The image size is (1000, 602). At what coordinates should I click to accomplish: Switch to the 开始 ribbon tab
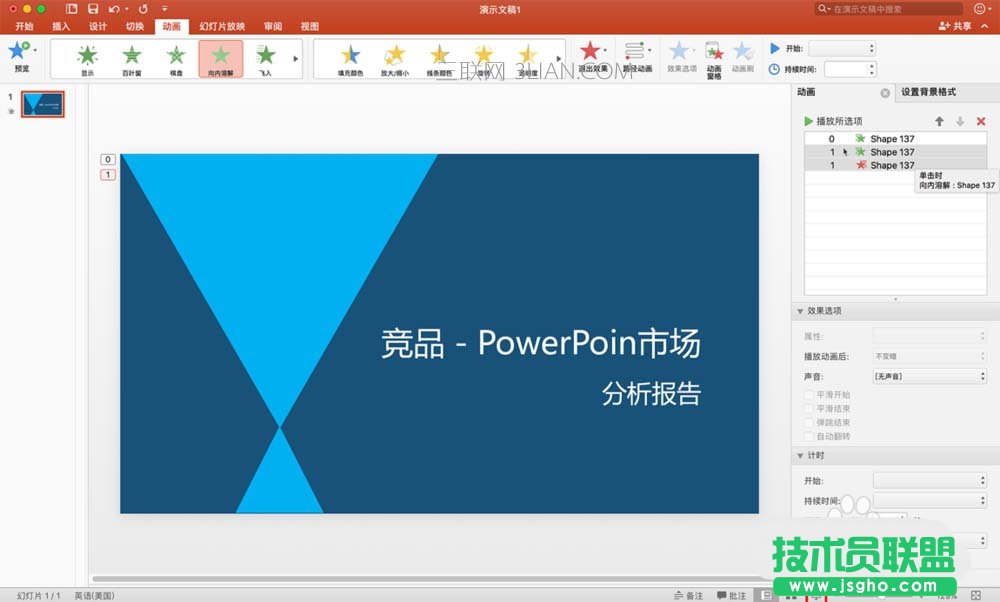pos(24,26)
